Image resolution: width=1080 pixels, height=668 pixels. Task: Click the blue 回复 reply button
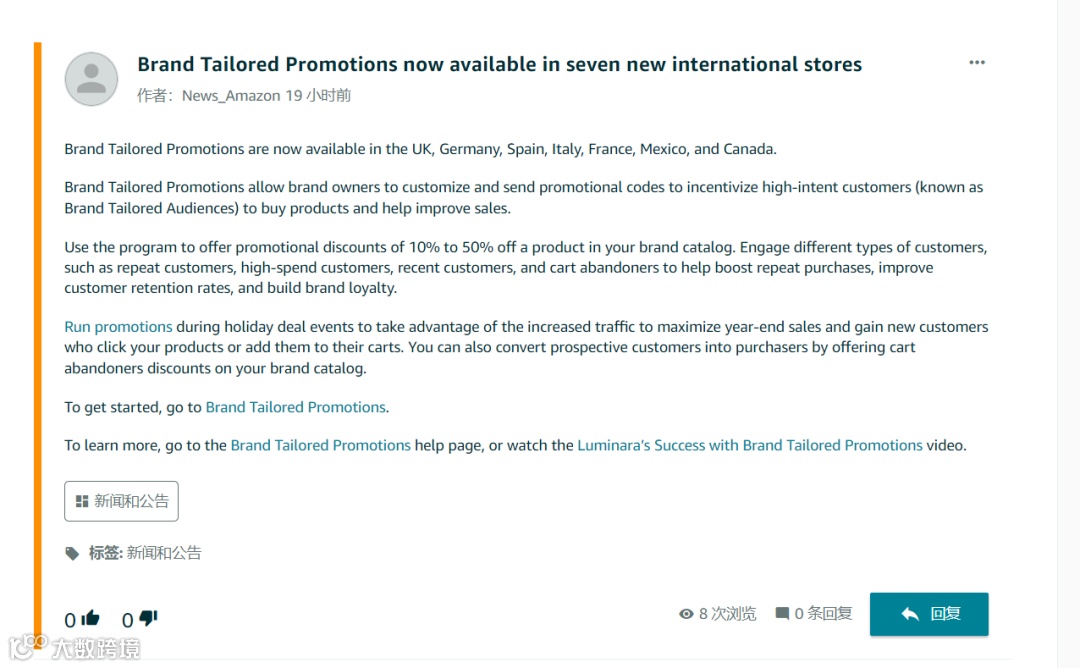coord(929,614)
